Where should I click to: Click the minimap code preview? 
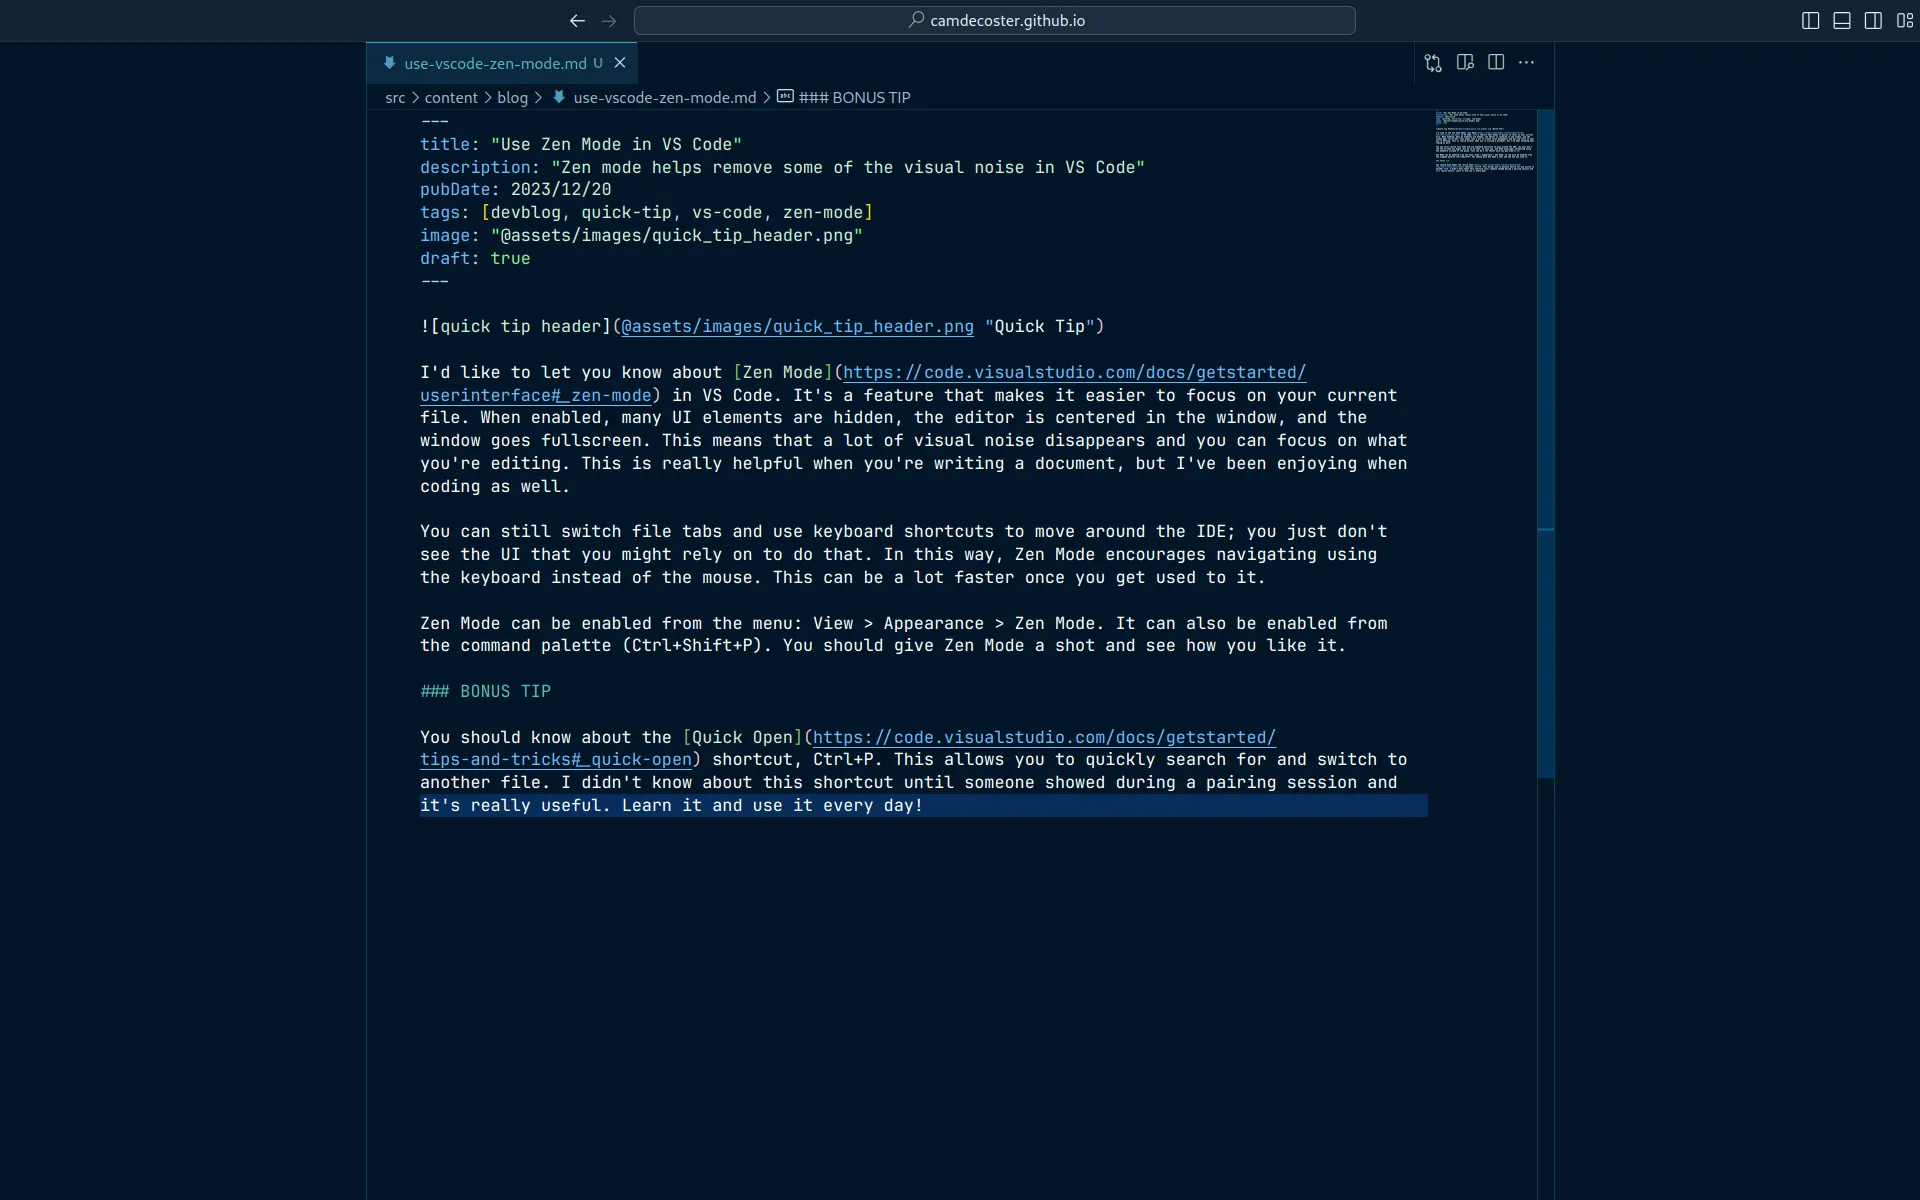[x=1484, y=142]
